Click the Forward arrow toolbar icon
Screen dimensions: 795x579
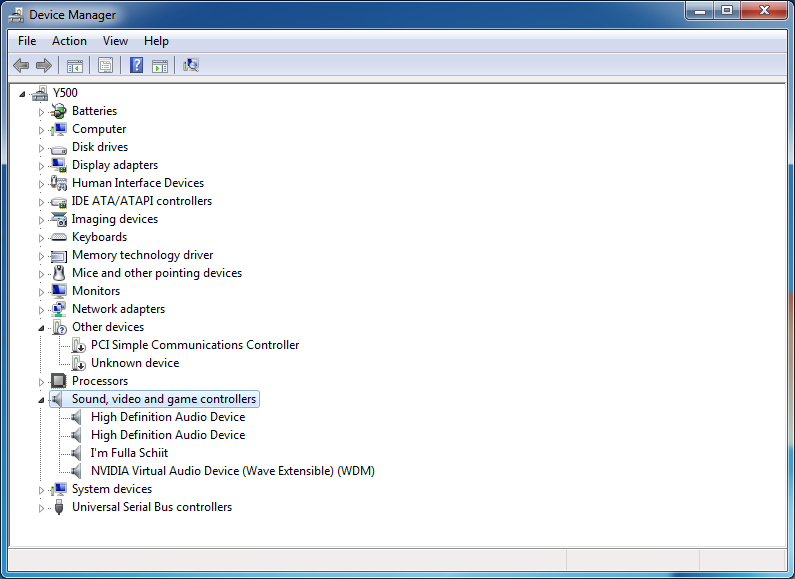44,65
